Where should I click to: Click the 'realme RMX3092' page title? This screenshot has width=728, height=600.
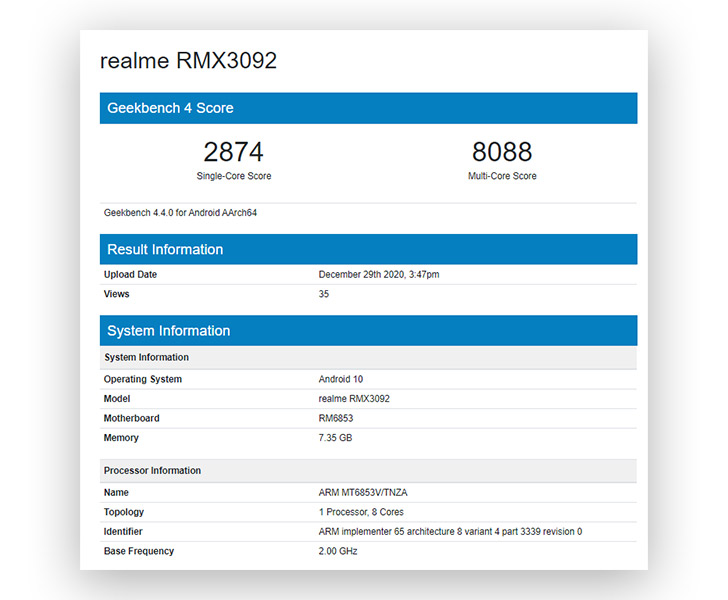coord(188,60)
